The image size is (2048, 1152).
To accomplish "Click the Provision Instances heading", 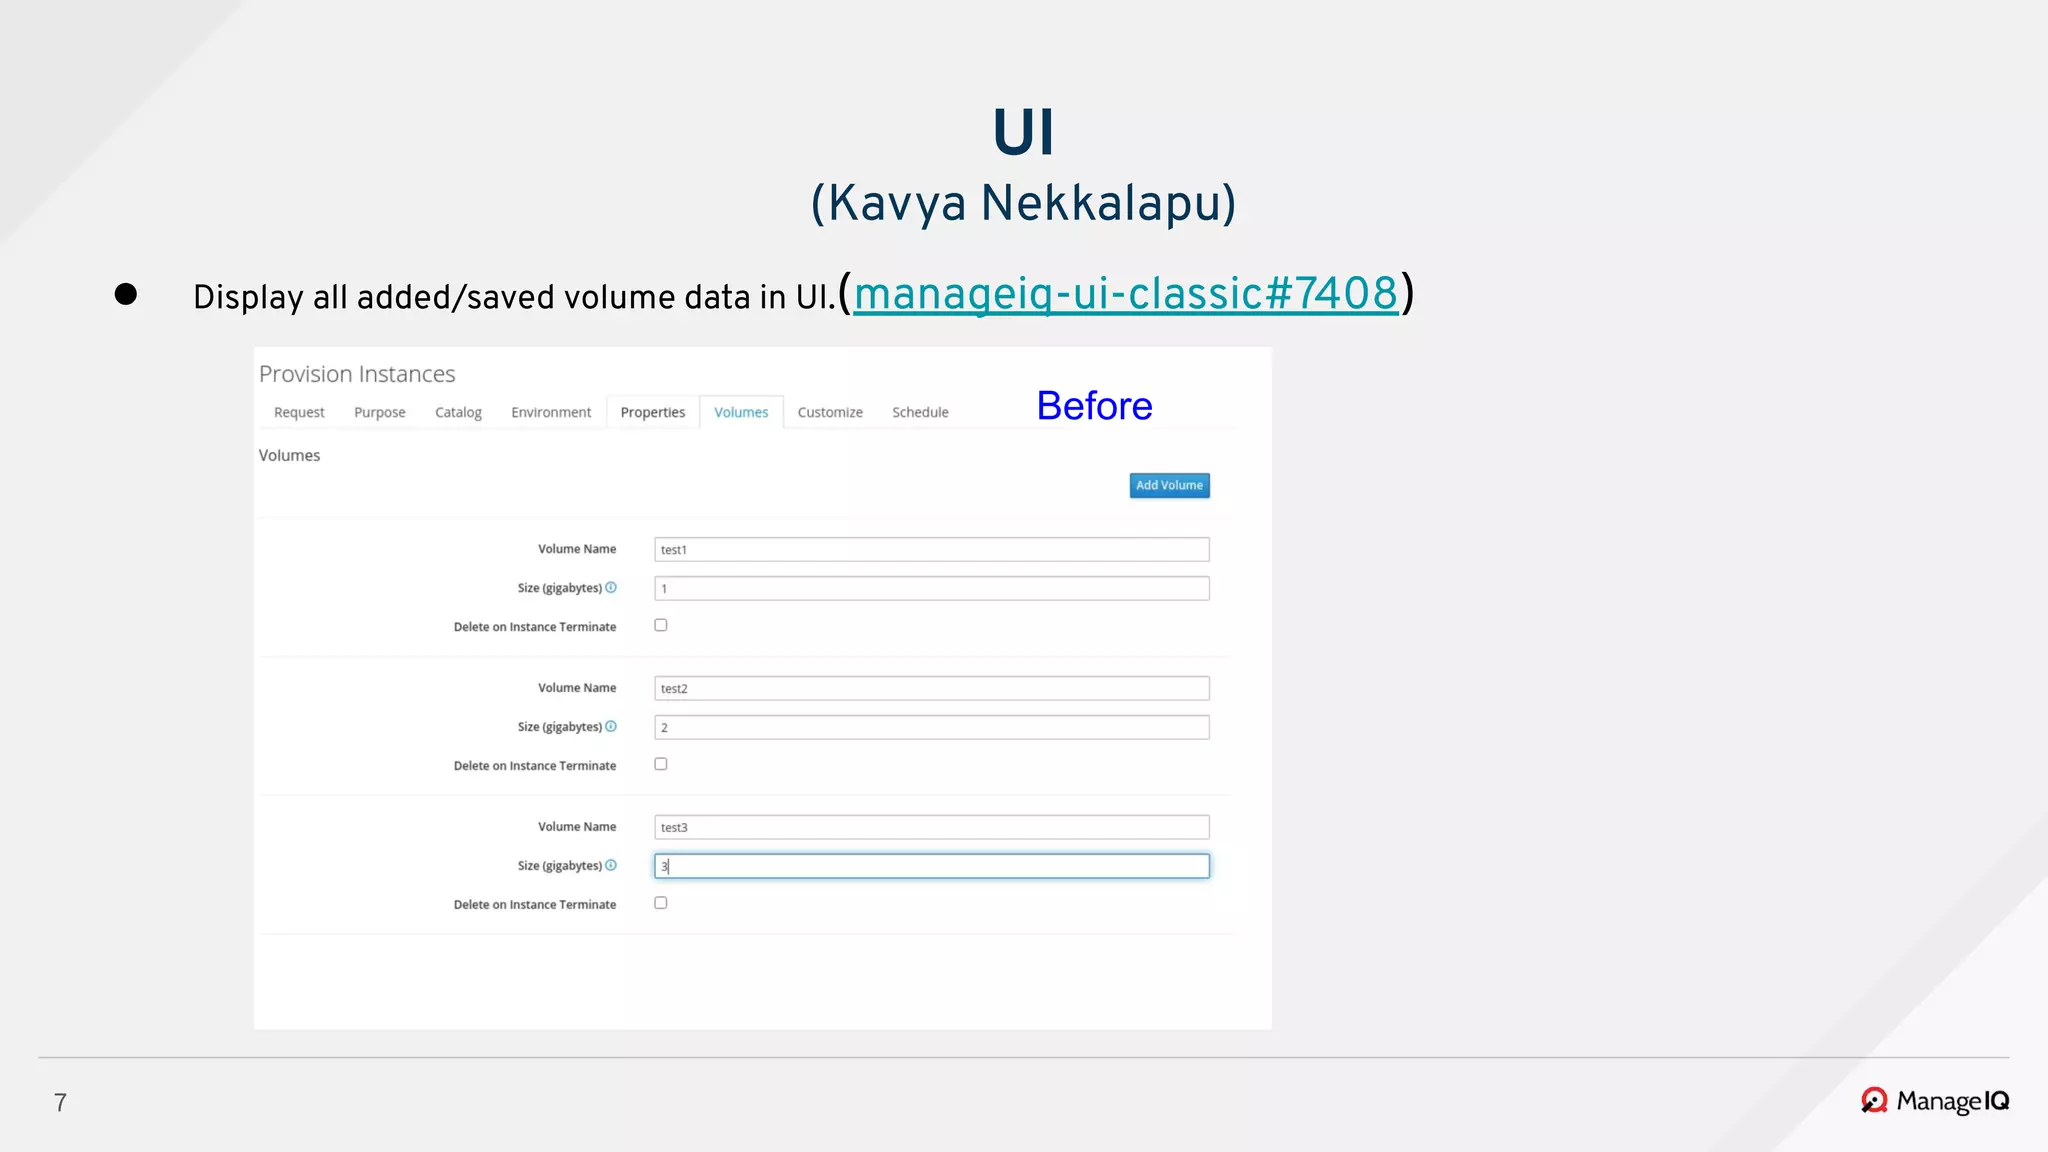I will (357, 374).
